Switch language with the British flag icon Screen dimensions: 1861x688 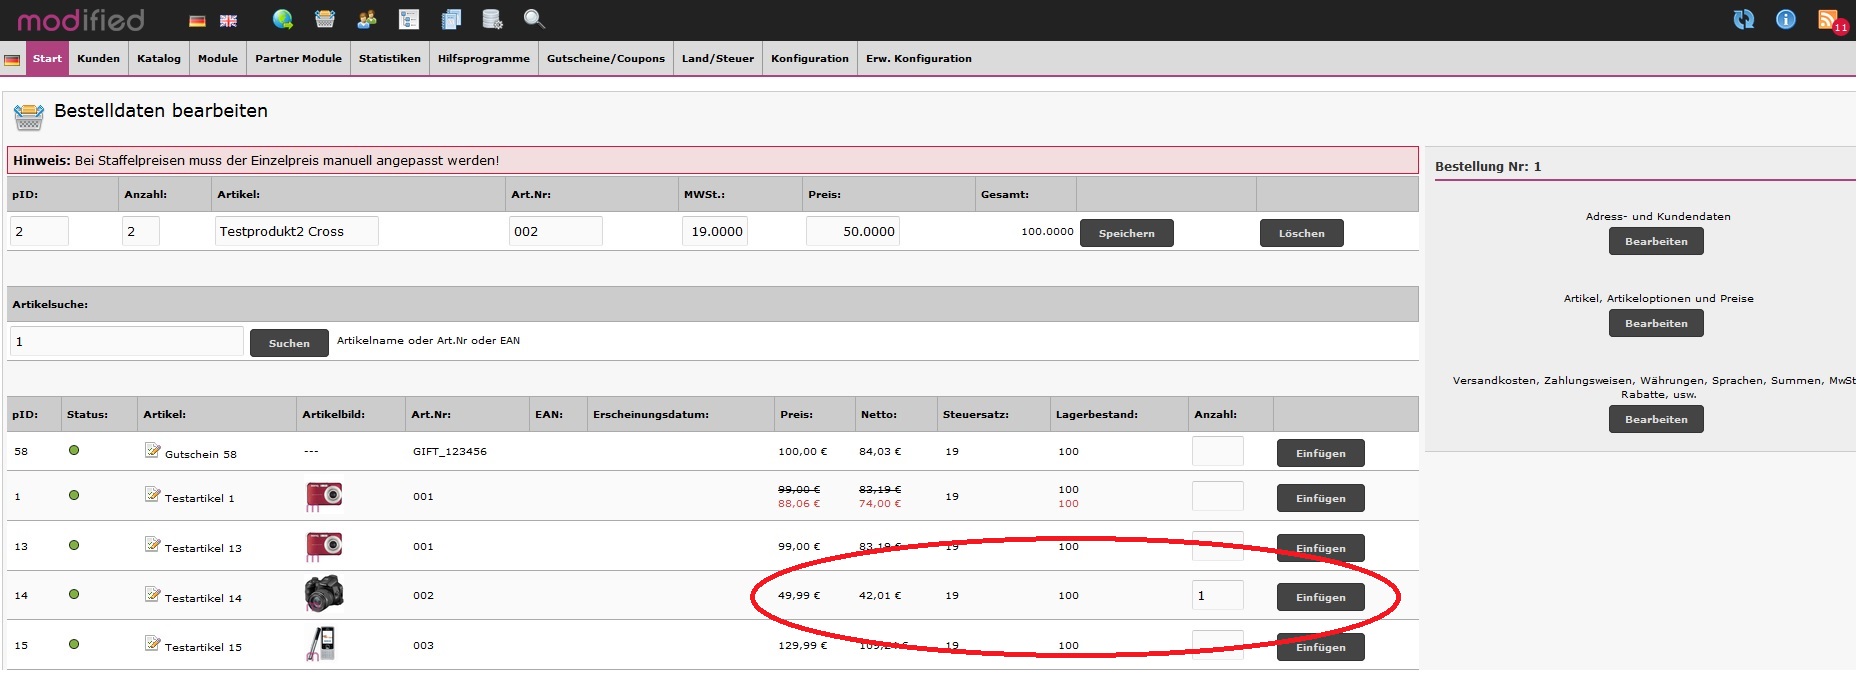[229, 21]
